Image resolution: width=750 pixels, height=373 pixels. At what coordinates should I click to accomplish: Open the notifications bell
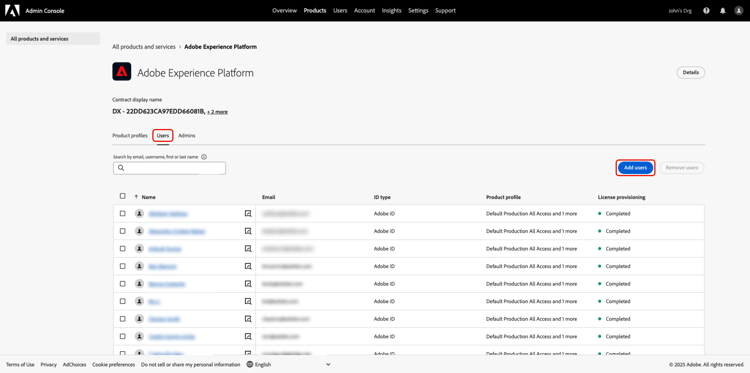tap(723, 11)
